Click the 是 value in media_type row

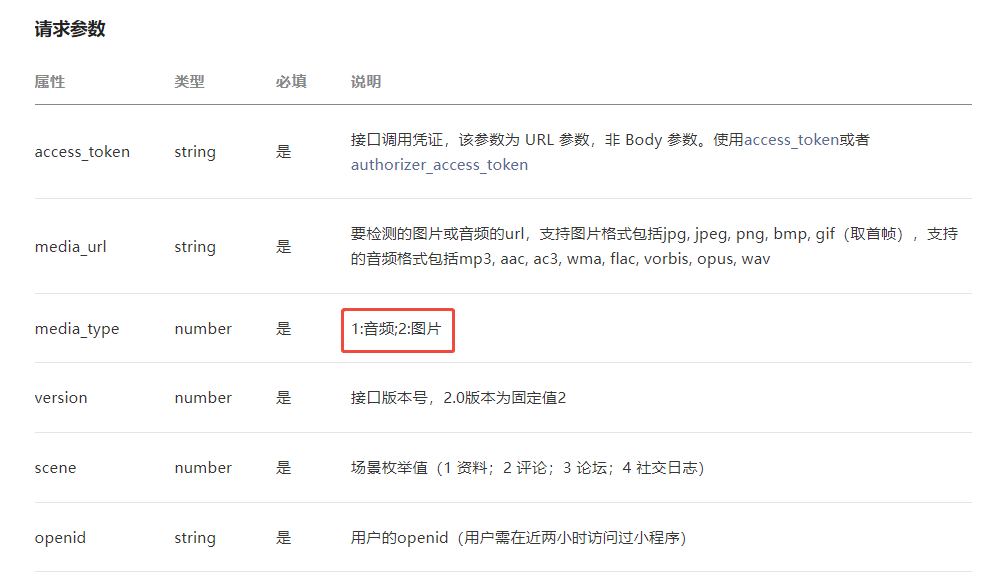tap(283, 329)
